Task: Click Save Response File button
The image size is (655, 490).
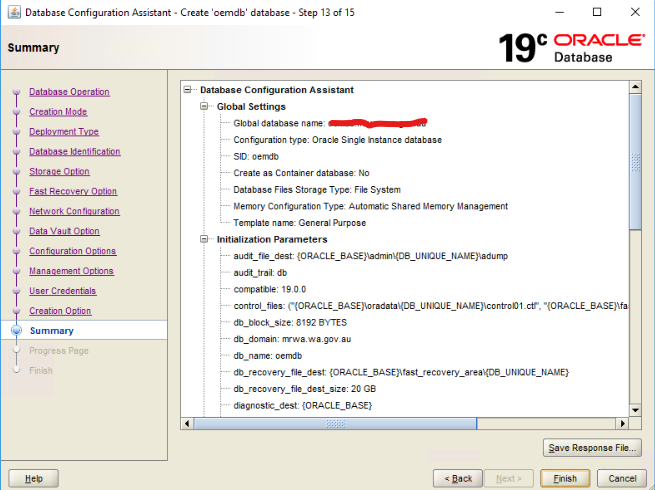Action: point(591,448)
